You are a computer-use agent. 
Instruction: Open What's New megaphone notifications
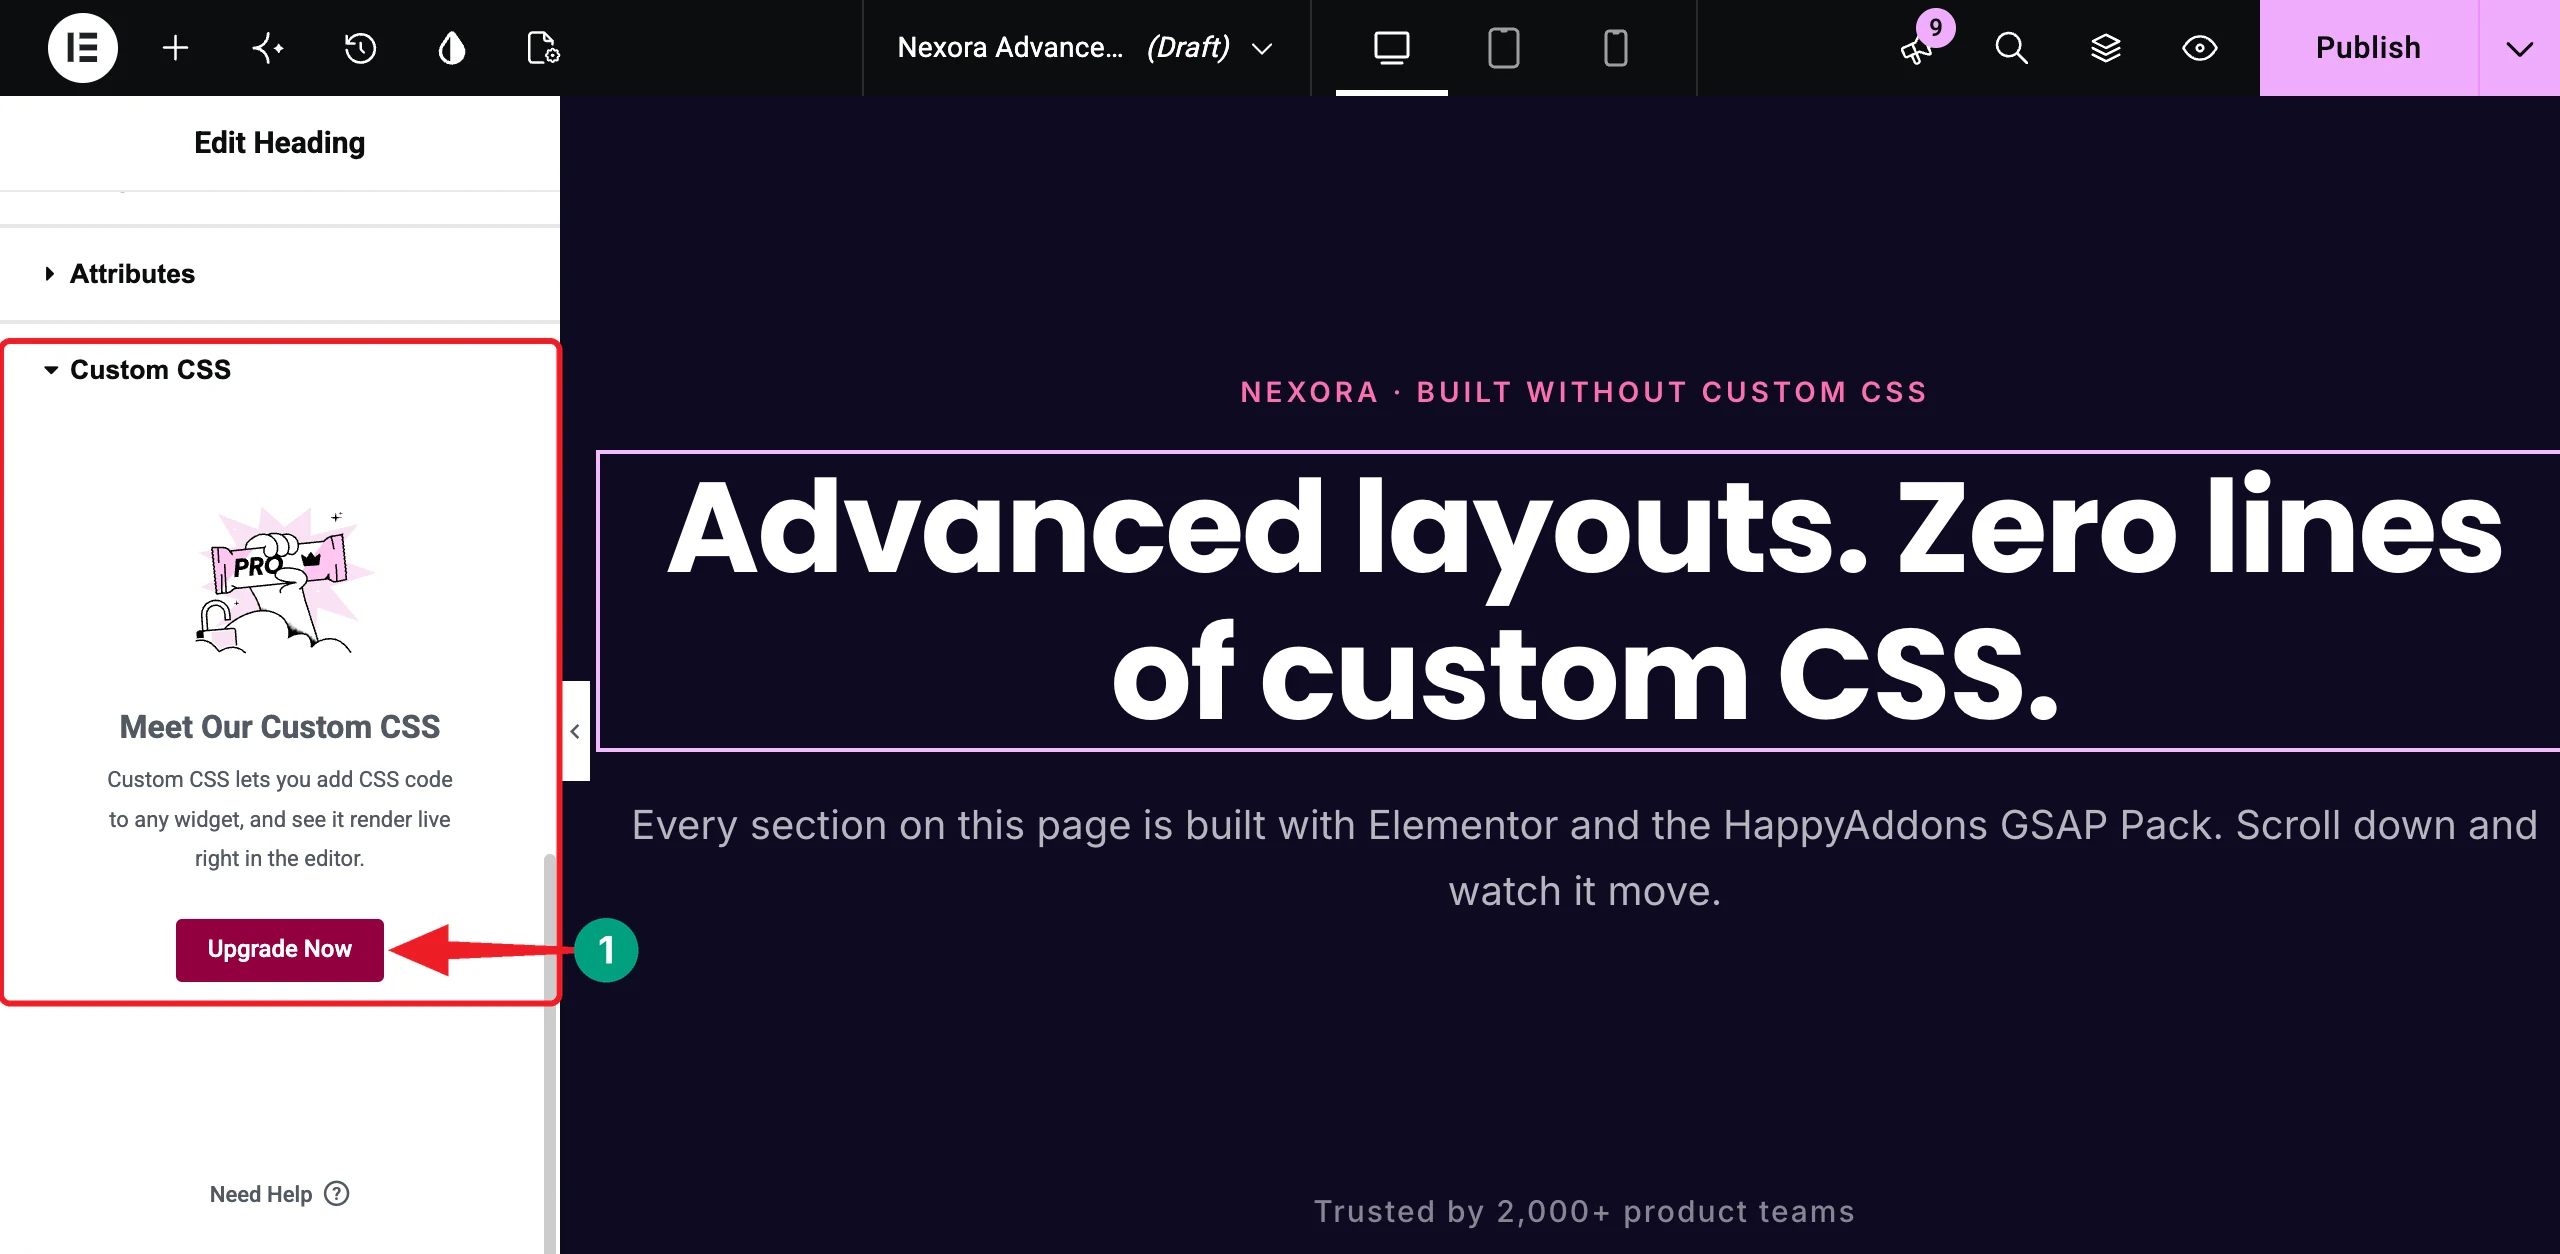click(1917, 47)
